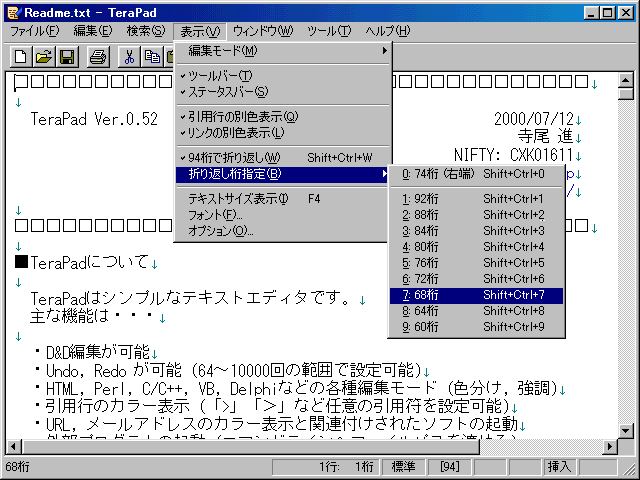Click the 寺尾 進 author name
This screenshot has width=640, height=480.
[x=545, y=136]
